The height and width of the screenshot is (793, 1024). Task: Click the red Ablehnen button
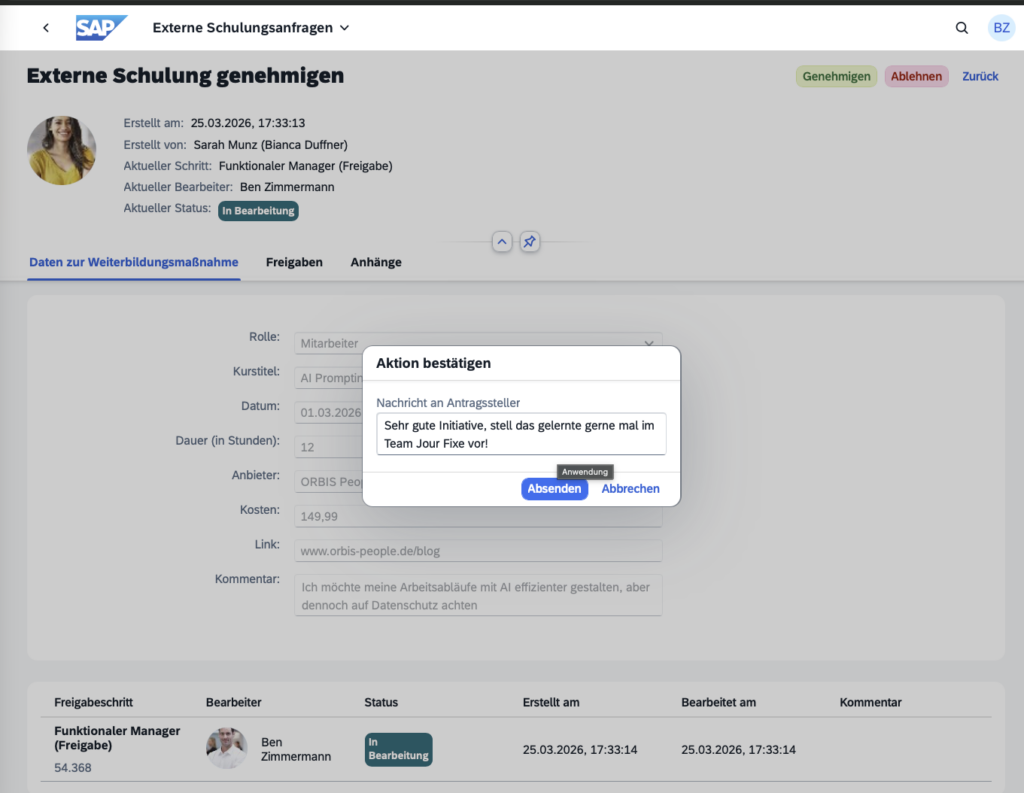pyautogui.click(x=916, y=76)
